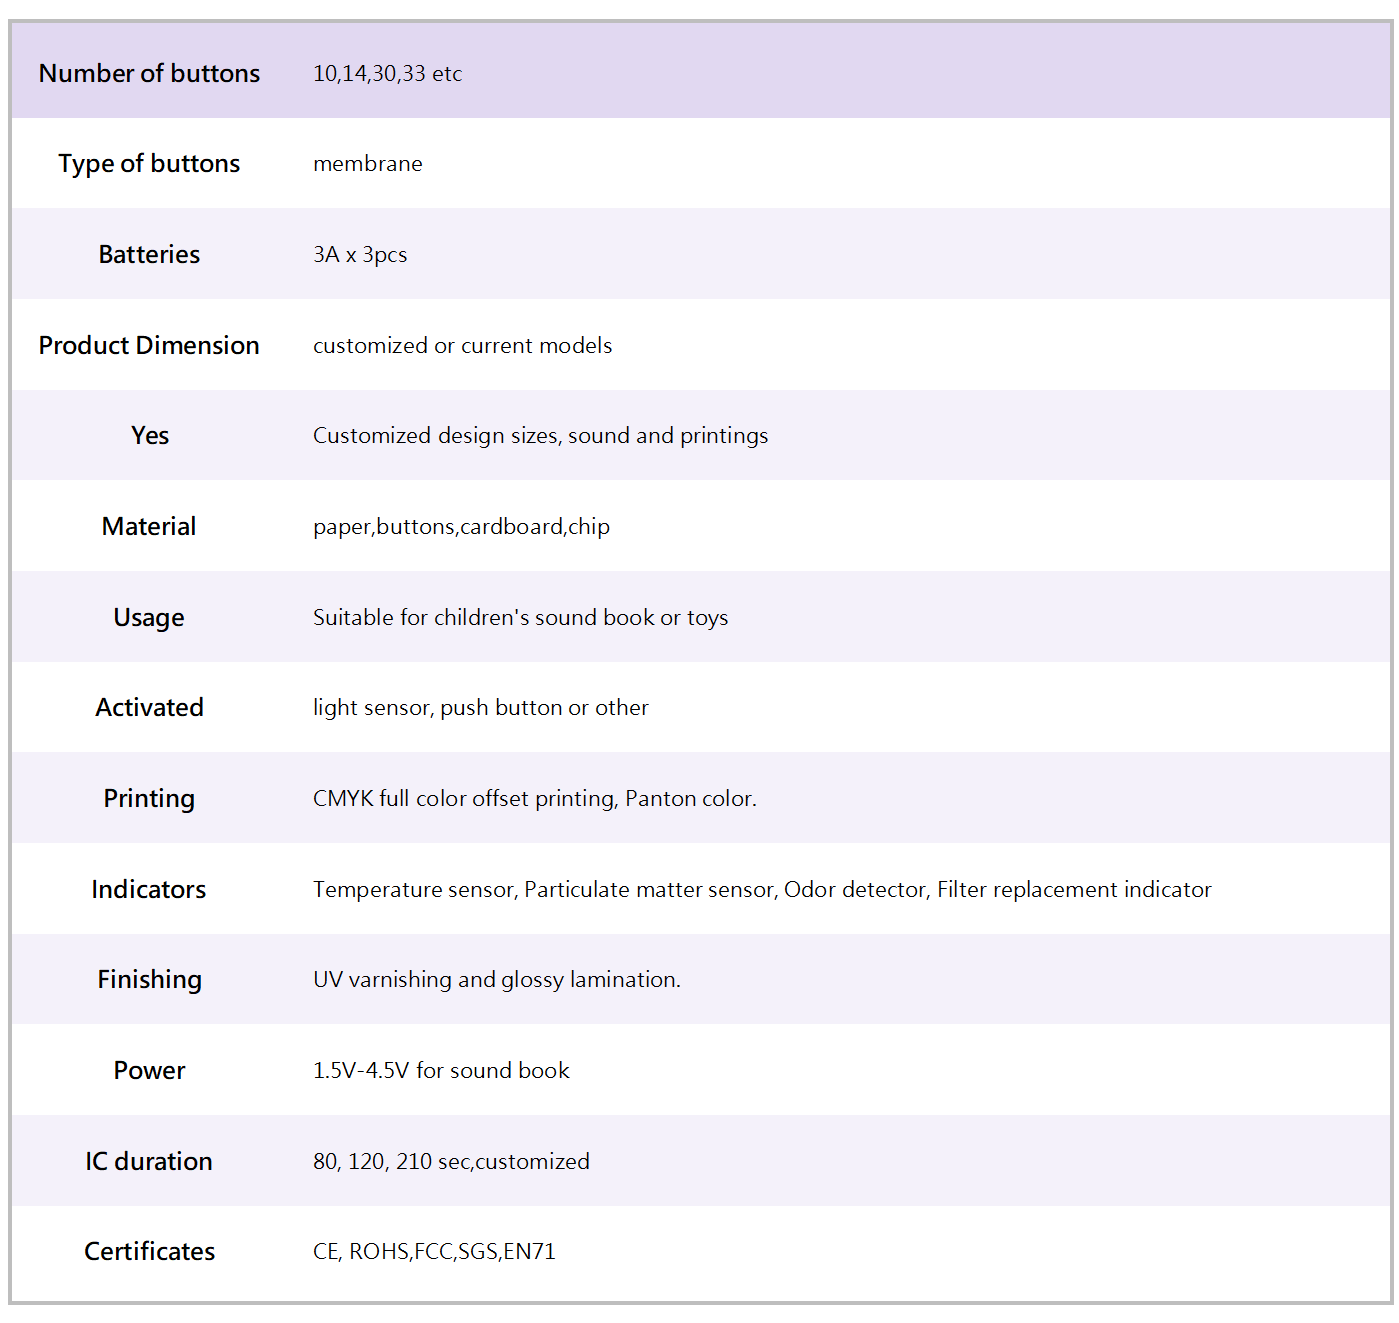Click the 'IC duration' row label

149,1161
